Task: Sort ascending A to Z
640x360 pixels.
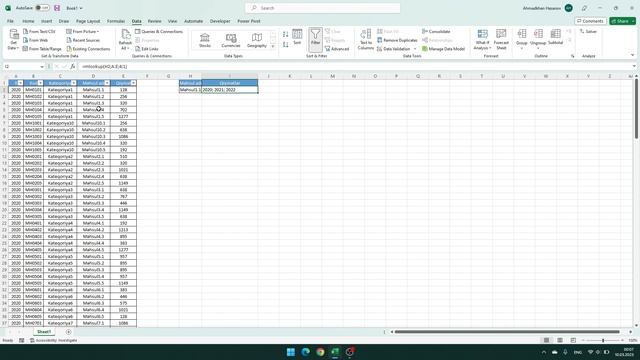Action: click(285, 35)
